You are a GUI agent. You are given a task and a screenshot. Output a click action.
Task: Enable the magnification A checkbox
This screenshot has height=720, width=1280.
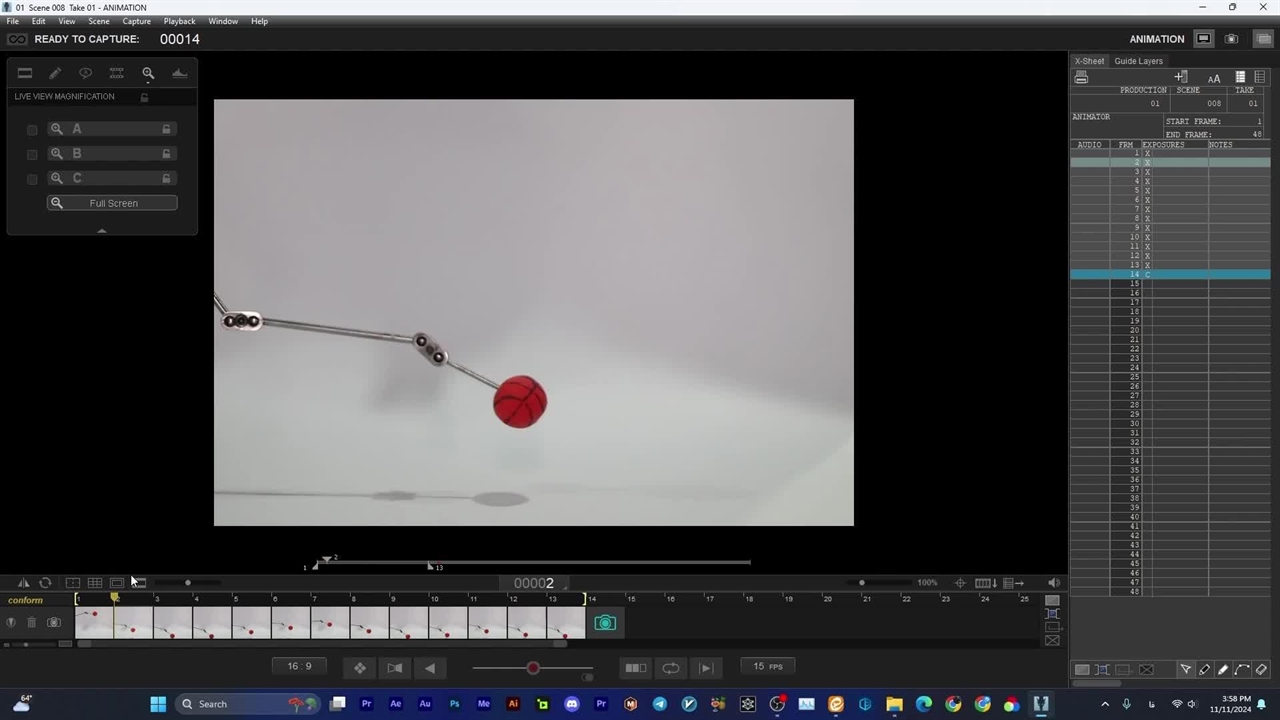(x=32, y=130)
